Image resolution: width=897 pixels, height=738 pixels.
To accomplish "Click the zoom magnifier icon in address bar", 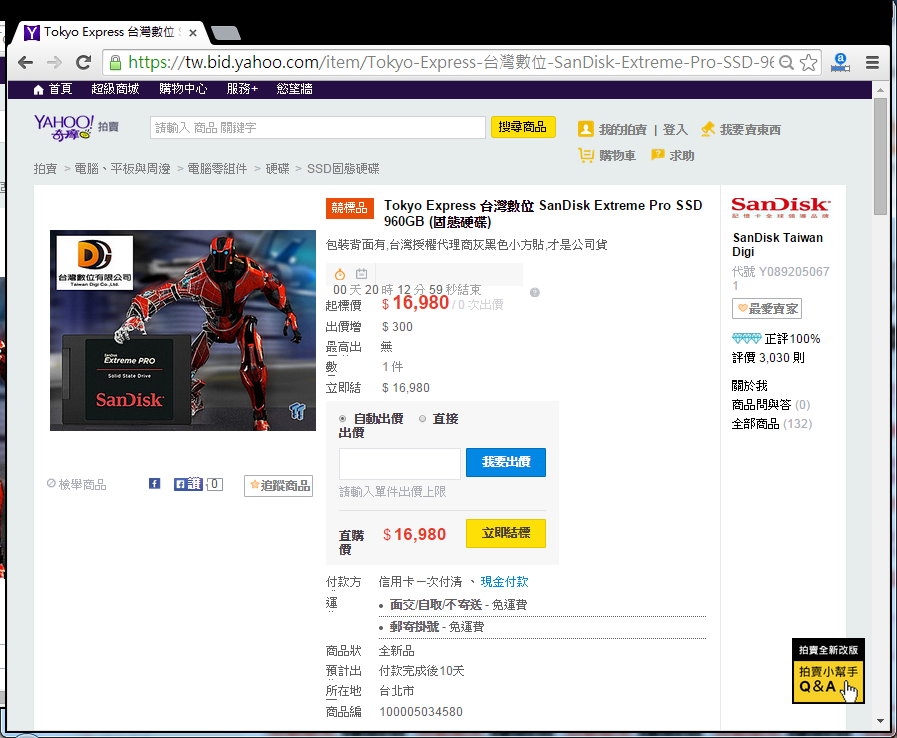I will [787, 62].
